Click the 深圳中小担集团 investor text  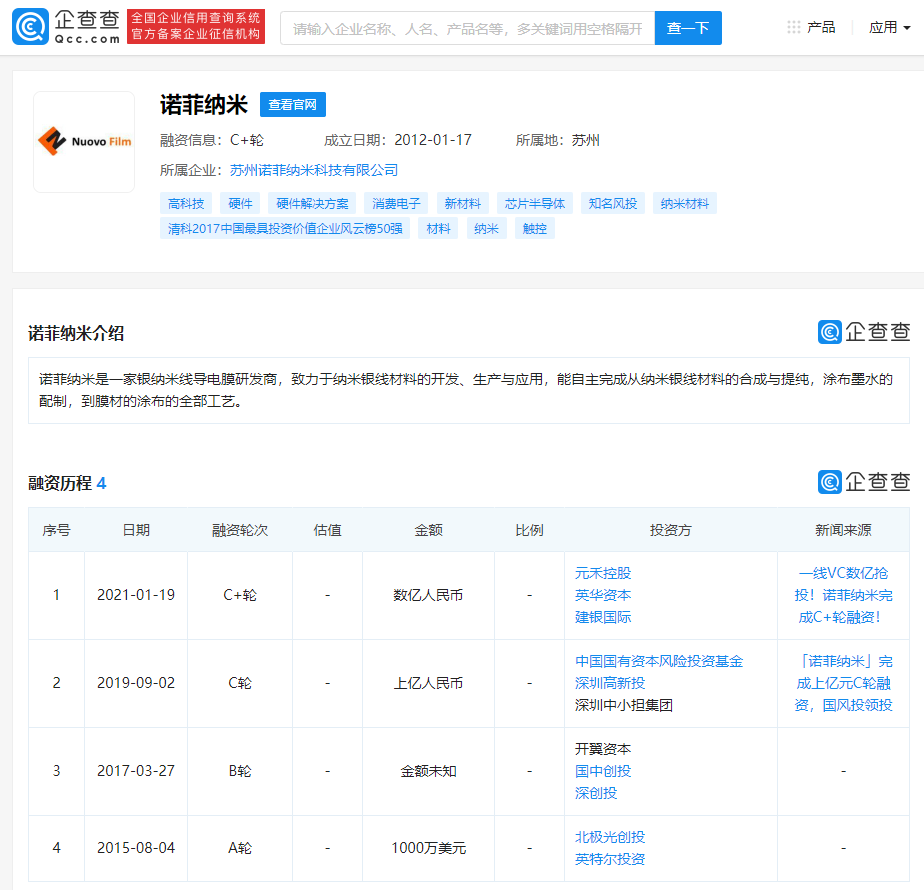pos(623,705)
